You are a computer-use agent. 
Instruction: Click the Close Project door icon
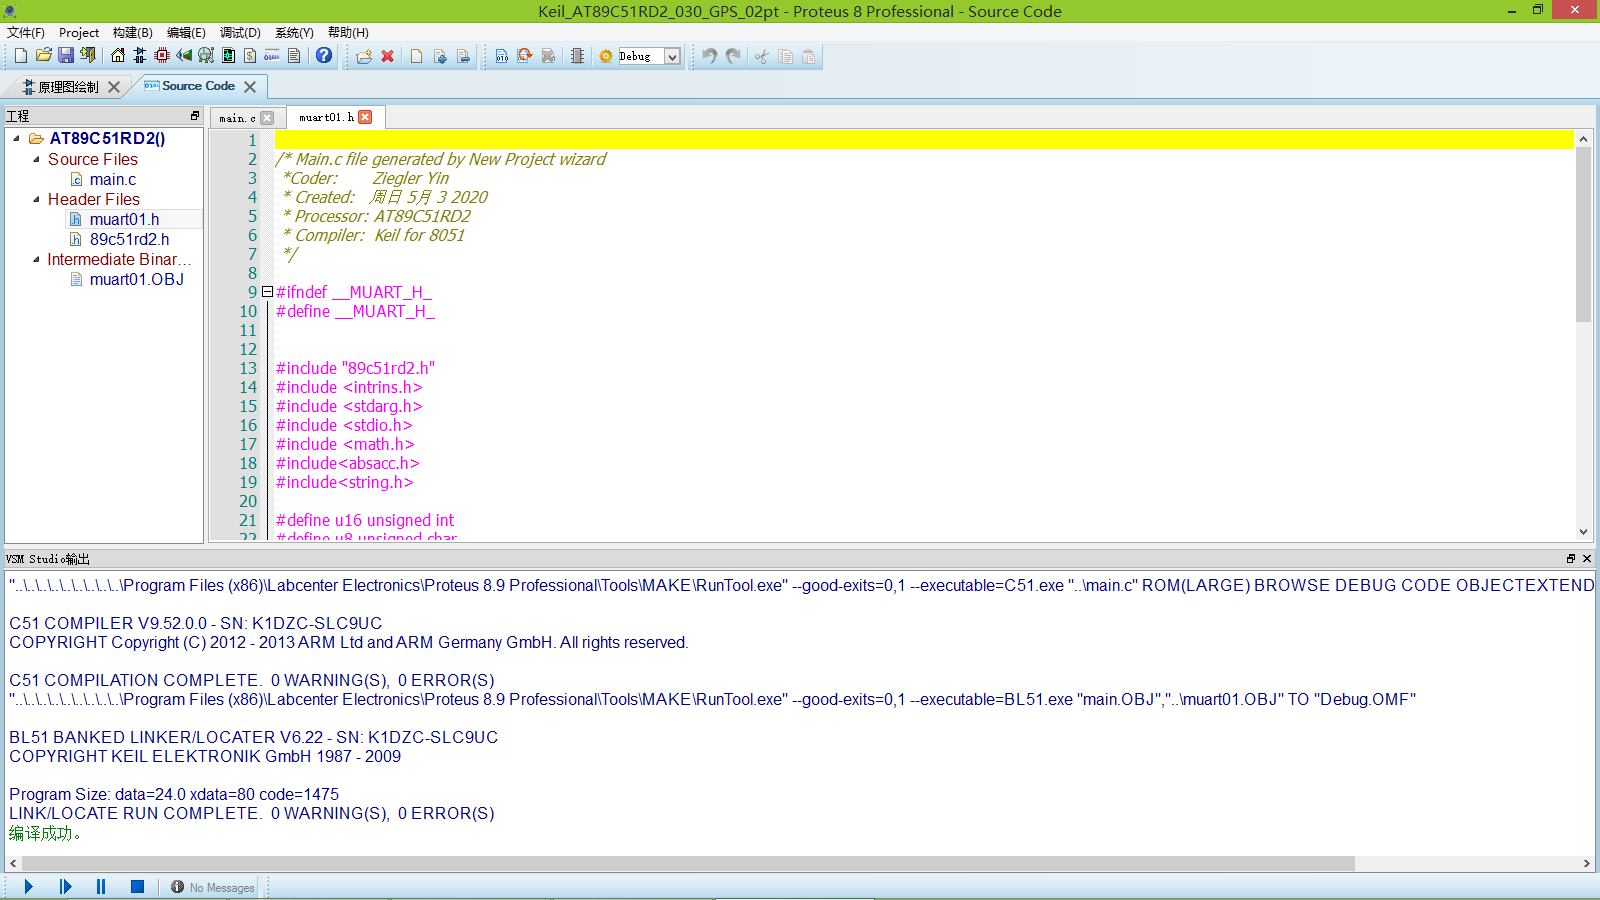point(88,56)
